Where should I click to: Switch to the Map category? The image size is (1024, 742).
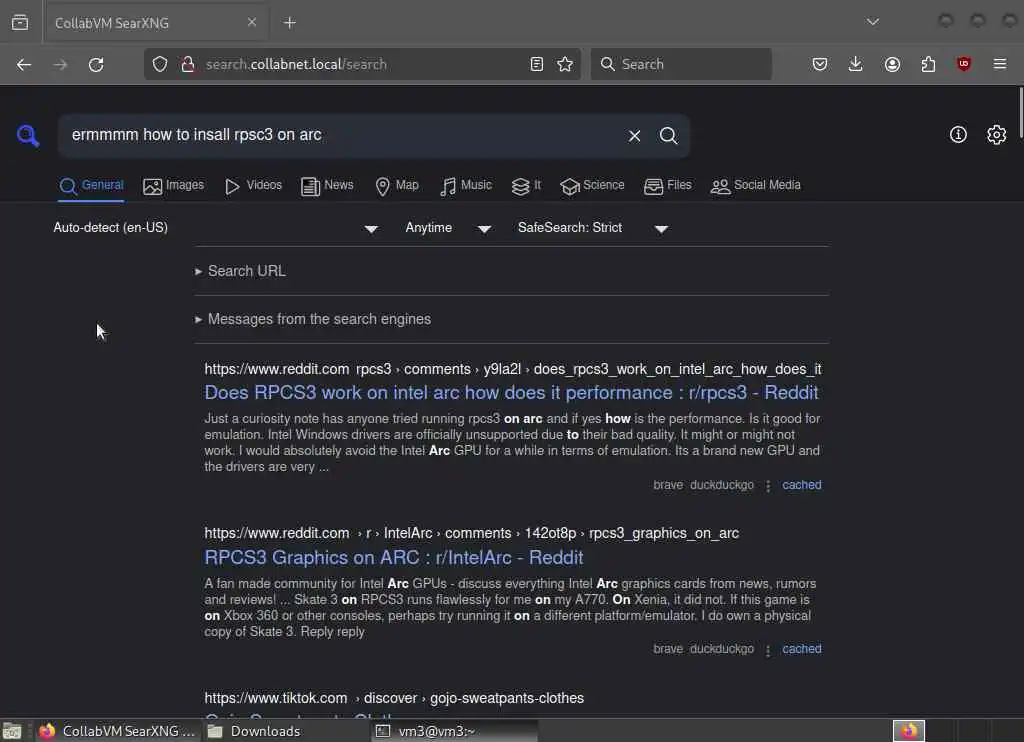397,186
